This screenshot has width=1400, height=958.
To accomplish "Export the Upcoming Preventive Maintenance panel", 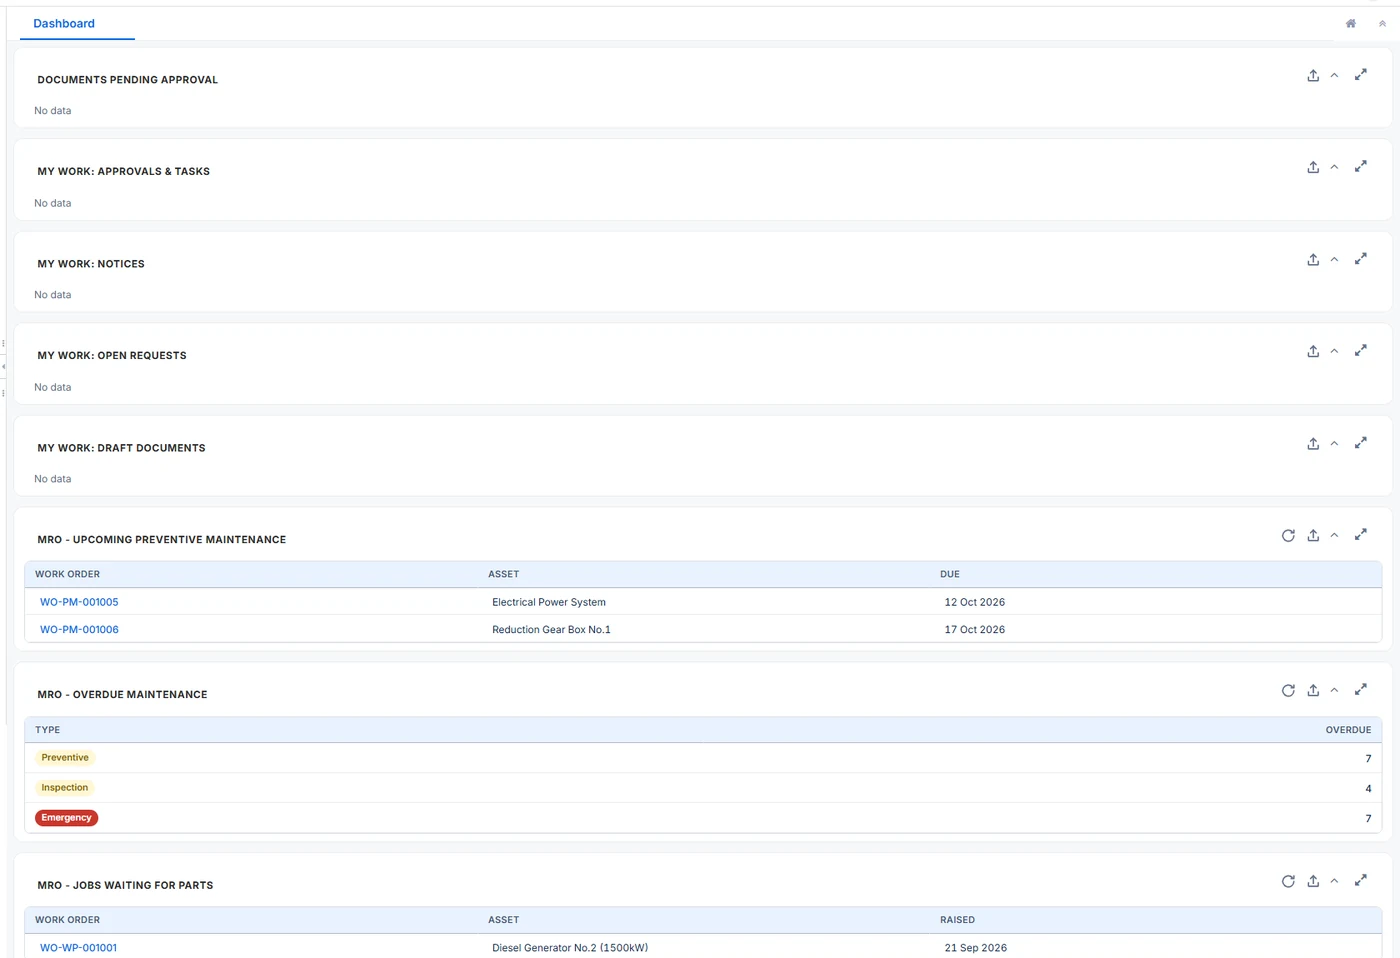I will coord(1313,535).
